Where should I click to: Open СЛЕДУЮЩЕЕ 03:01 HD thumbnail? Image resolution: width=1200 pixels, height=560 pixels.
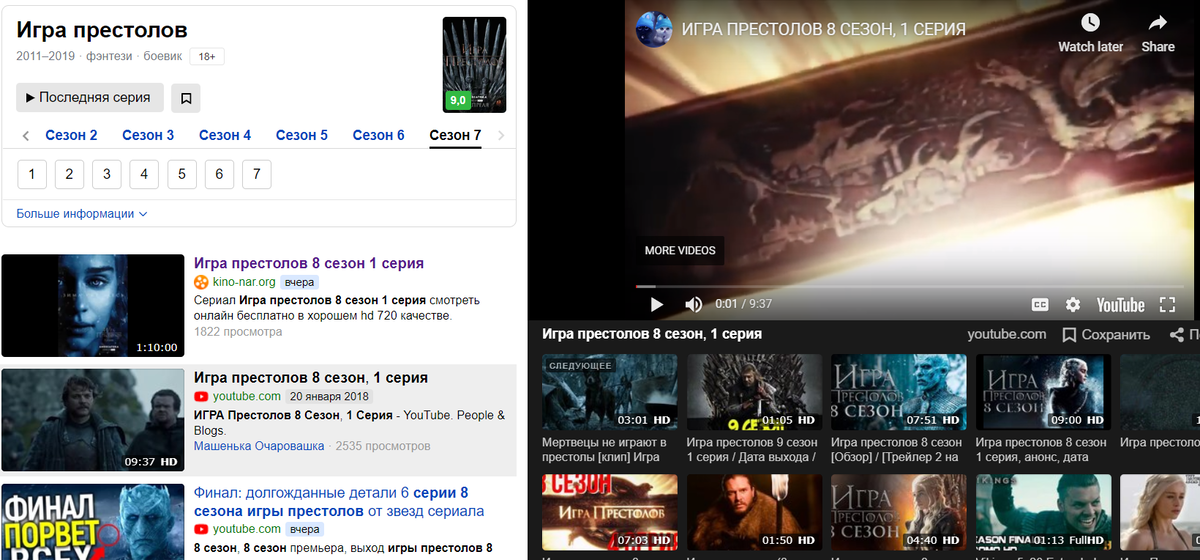coord(608,392)
